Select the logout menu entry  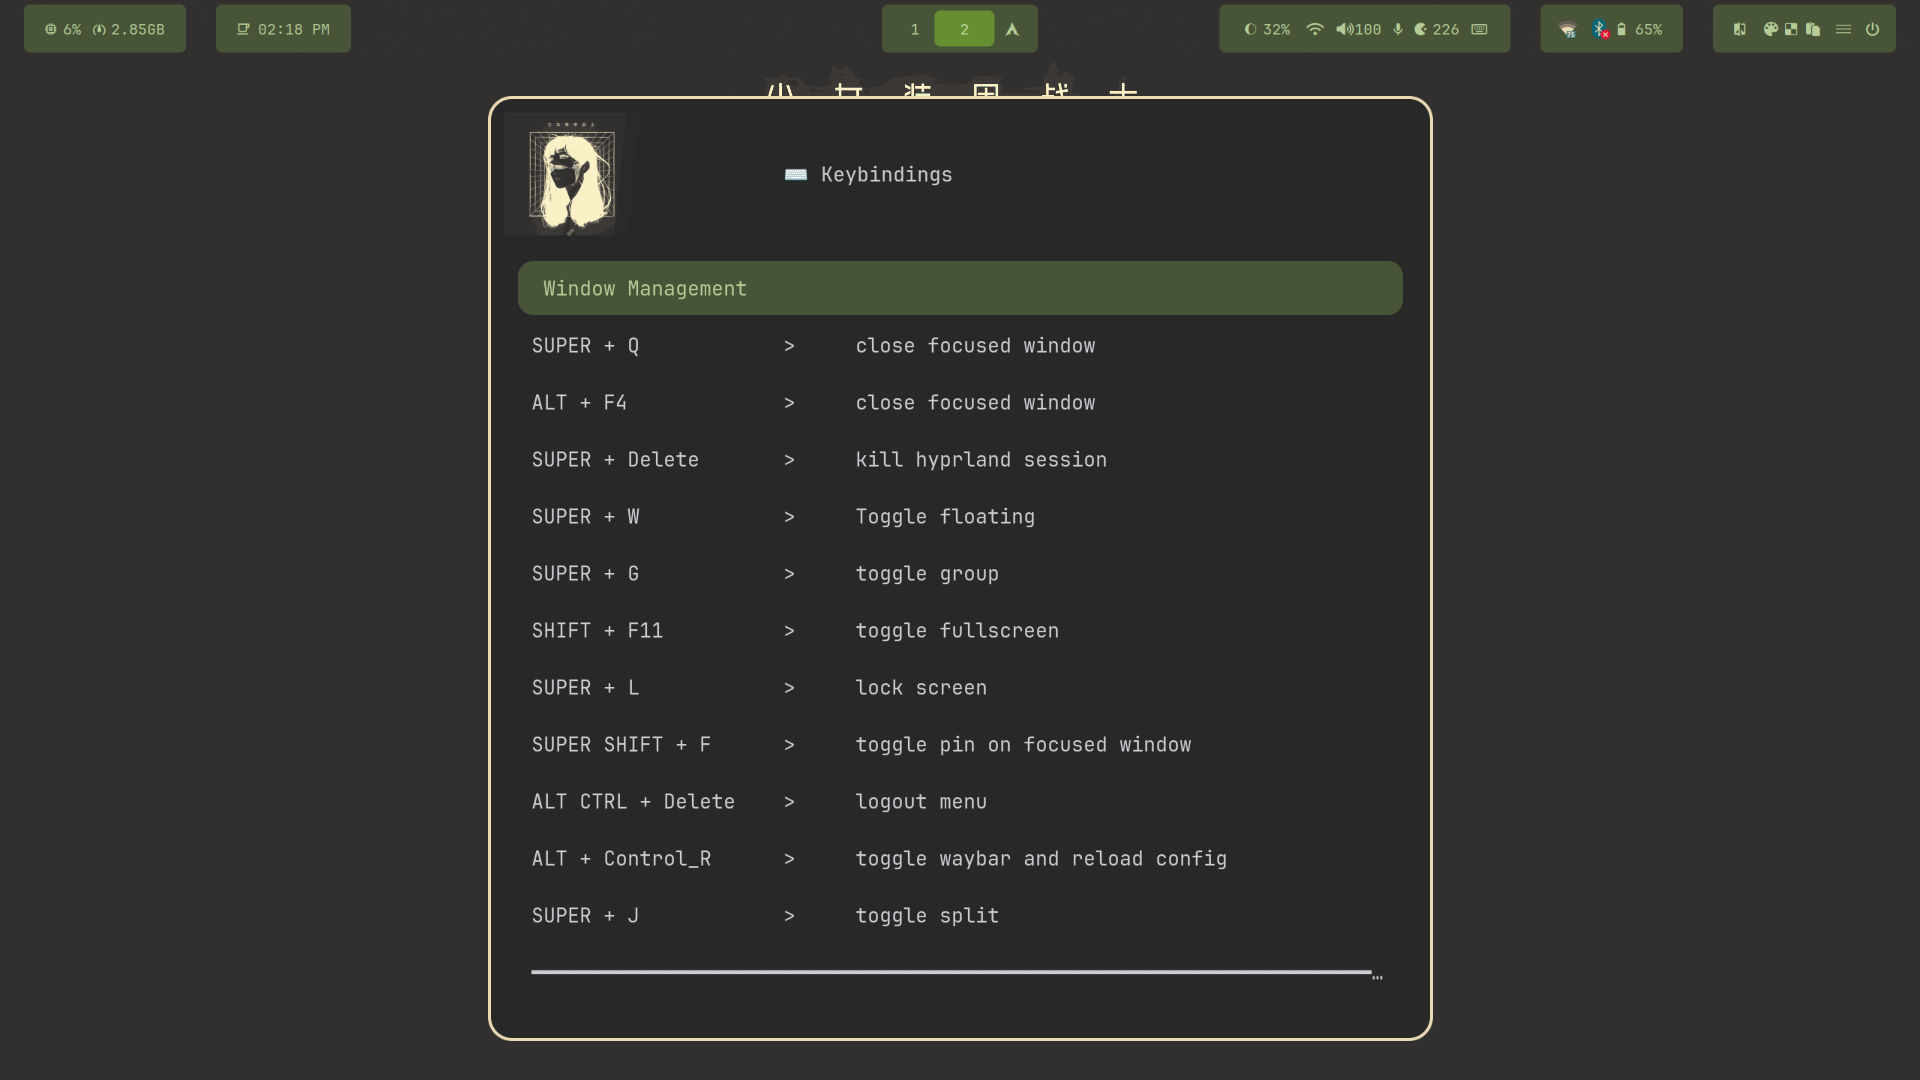pos(960,801)
